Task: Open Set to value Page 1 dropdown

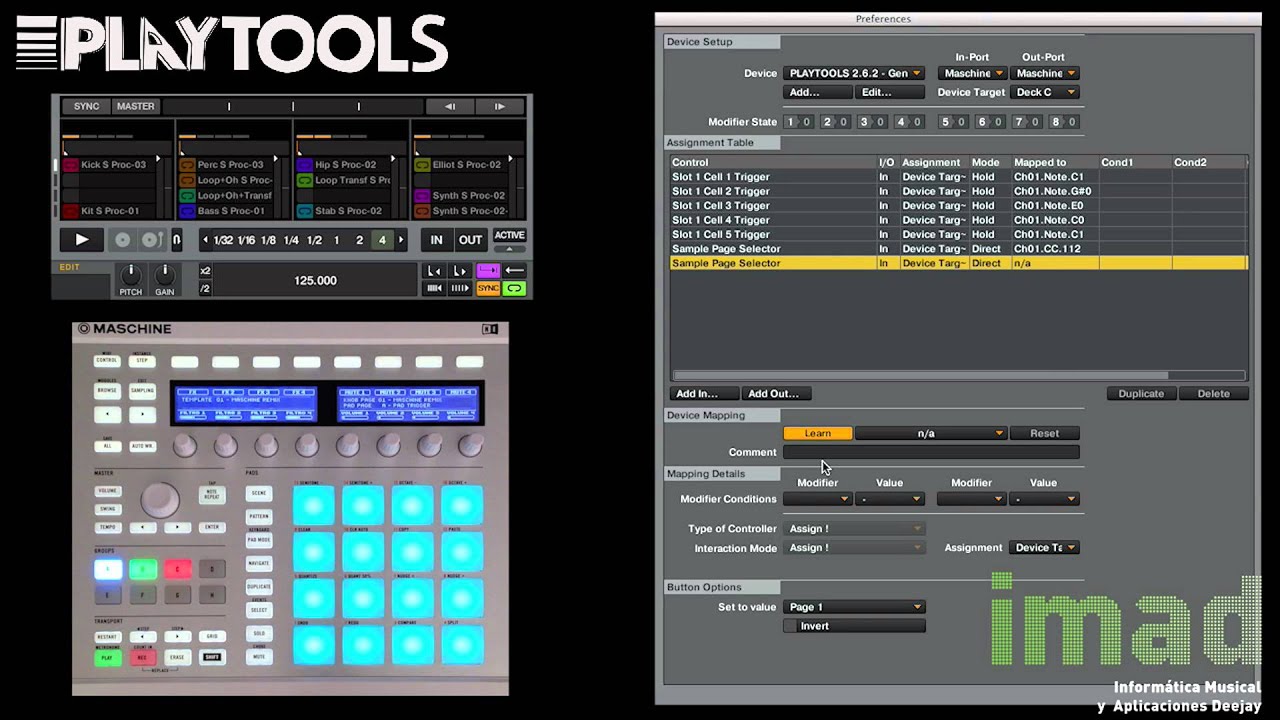Action: click(854, 607)
